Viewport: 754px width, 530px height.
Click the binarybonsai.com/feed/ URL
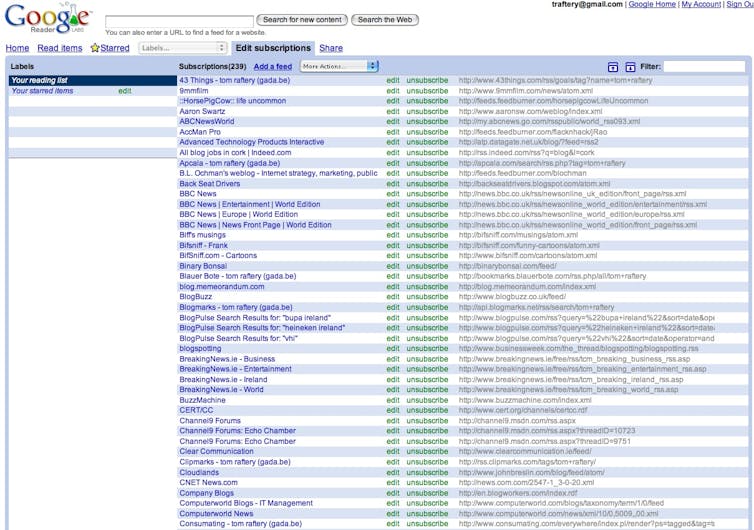point(507,266)
